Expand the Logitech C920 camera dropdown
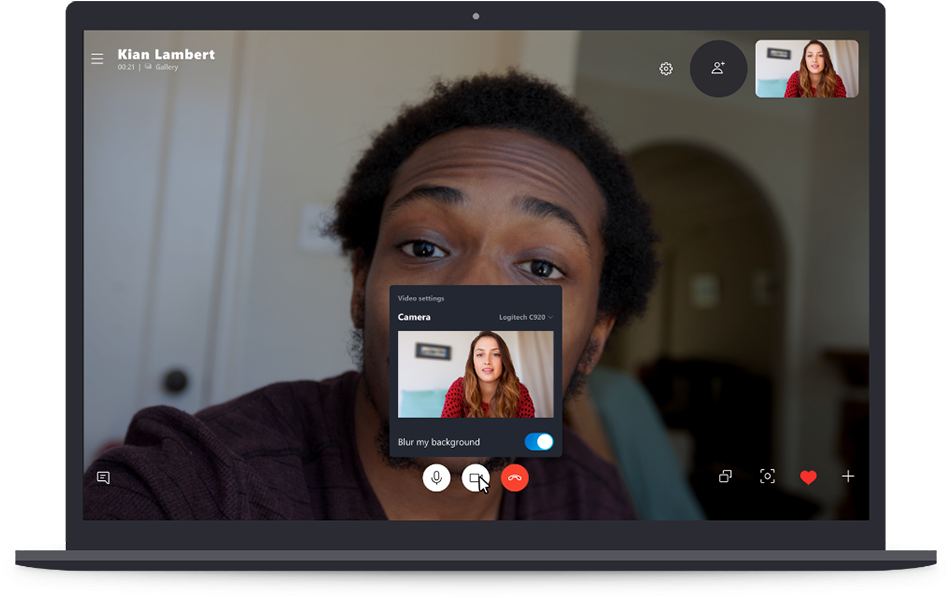This screenshot has width=951, height=598. pyautogui.click(x=525, y=317)
